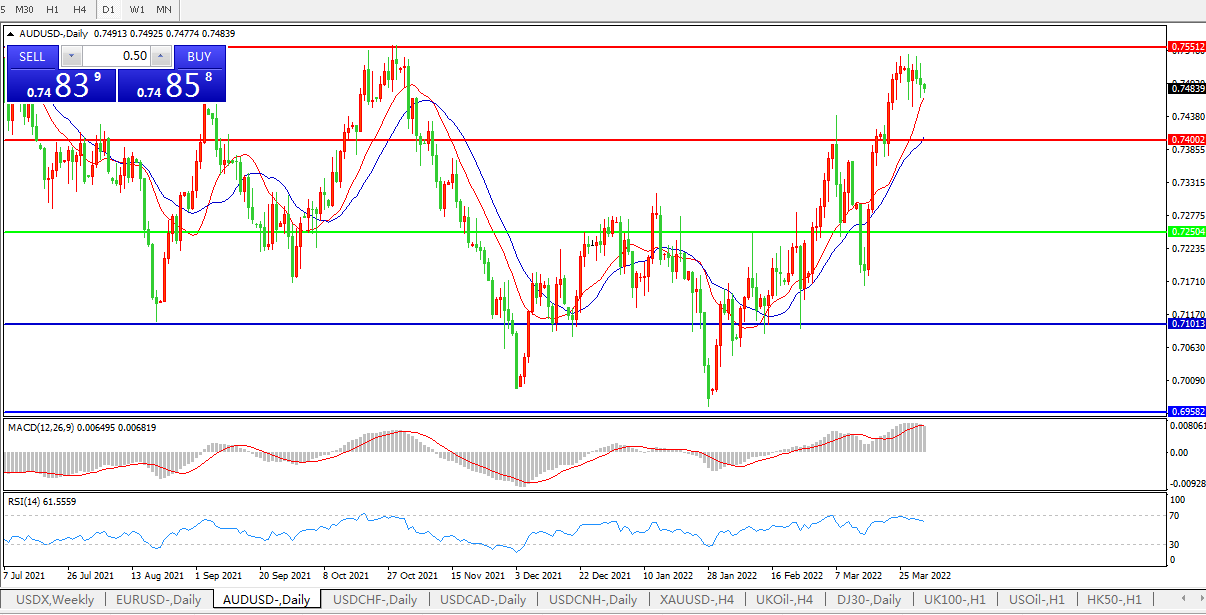Switch to XAUUSD-,H4 chart tab
Viewport: 1206px width, 615px height.
tap(696, 600)
